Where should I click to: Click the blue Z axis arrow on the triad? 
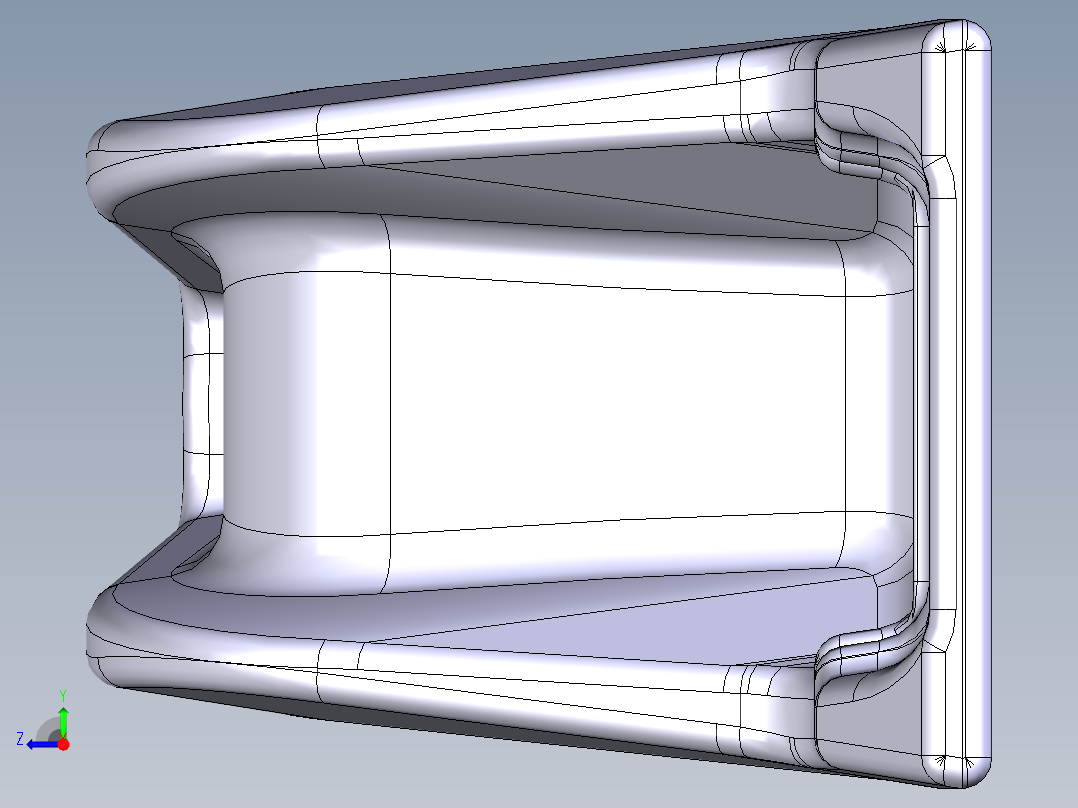click(x=43, y=744)
